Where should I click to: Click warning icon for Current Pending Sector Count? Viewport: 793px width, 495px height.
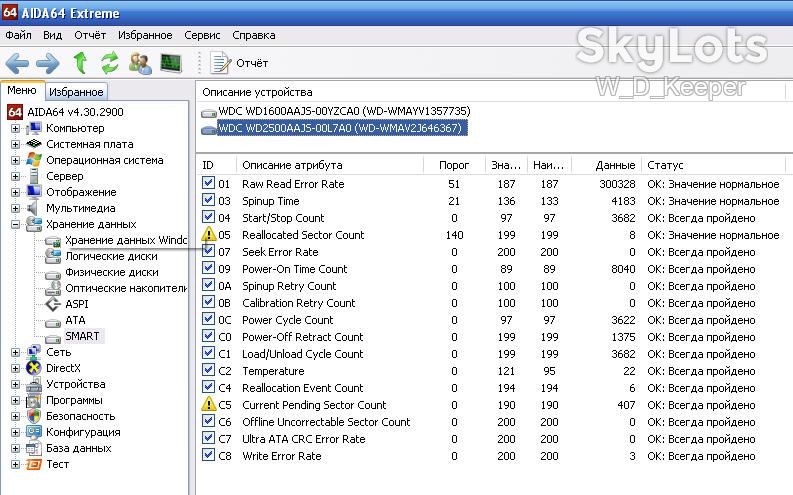208,404
